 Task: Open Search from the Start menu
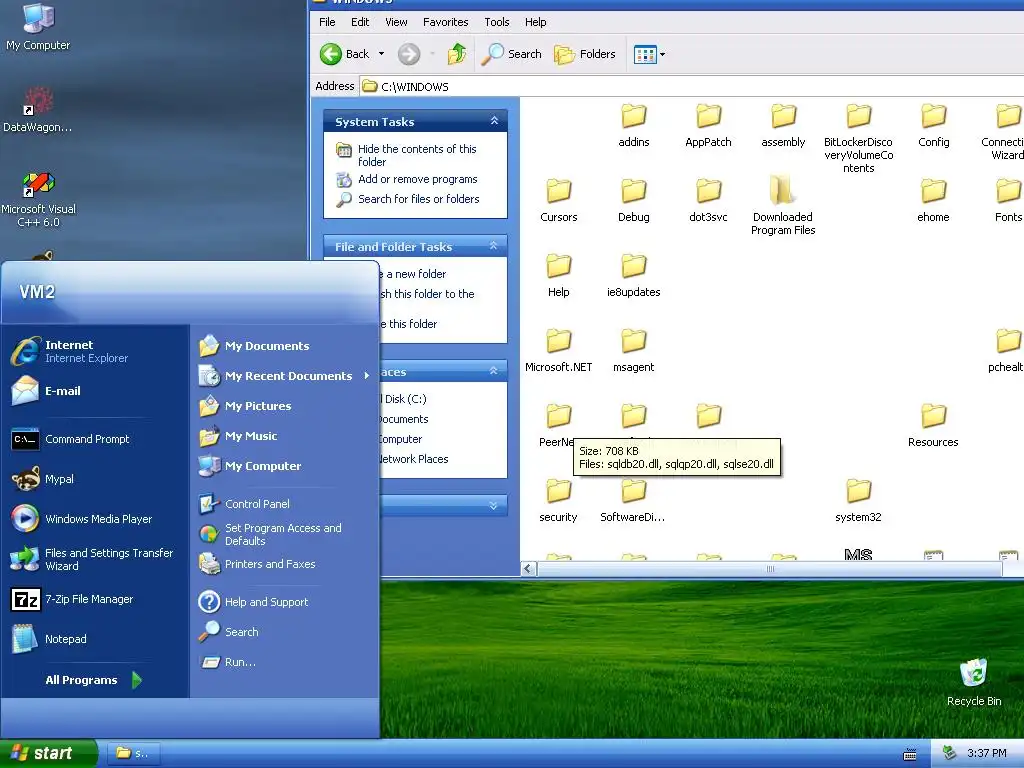click(229, 632)
